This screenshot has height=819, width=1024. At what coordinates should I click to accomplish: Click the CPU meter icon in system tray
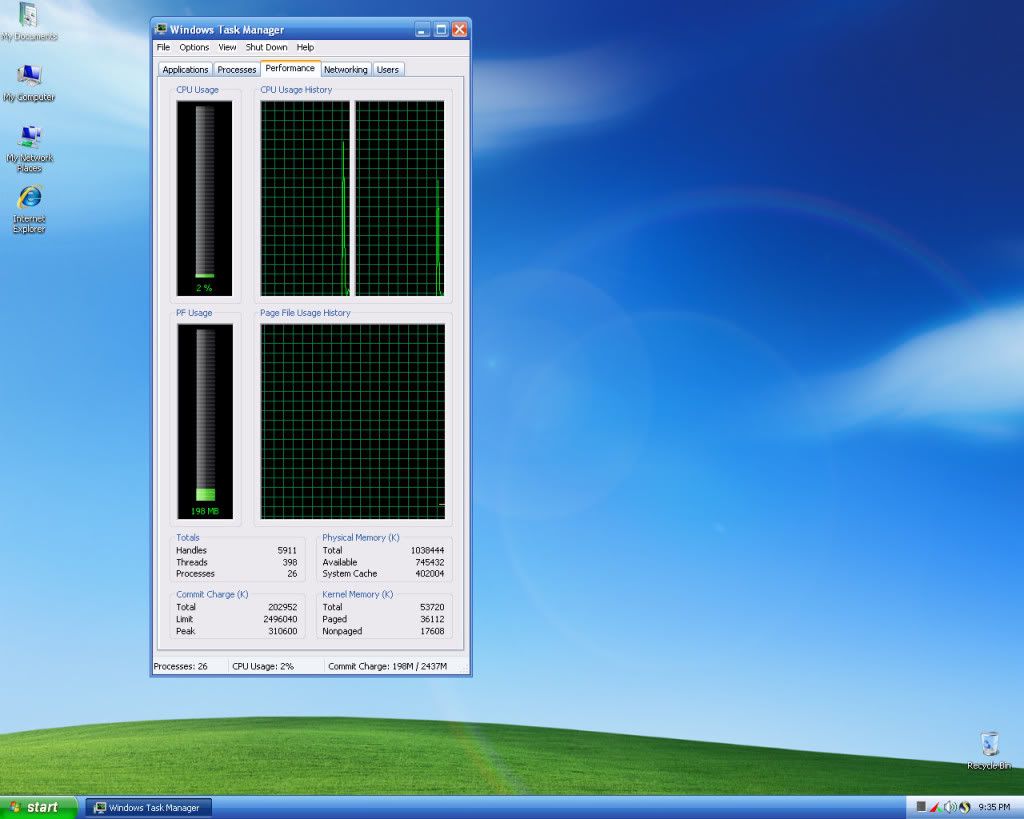[921, 807]
